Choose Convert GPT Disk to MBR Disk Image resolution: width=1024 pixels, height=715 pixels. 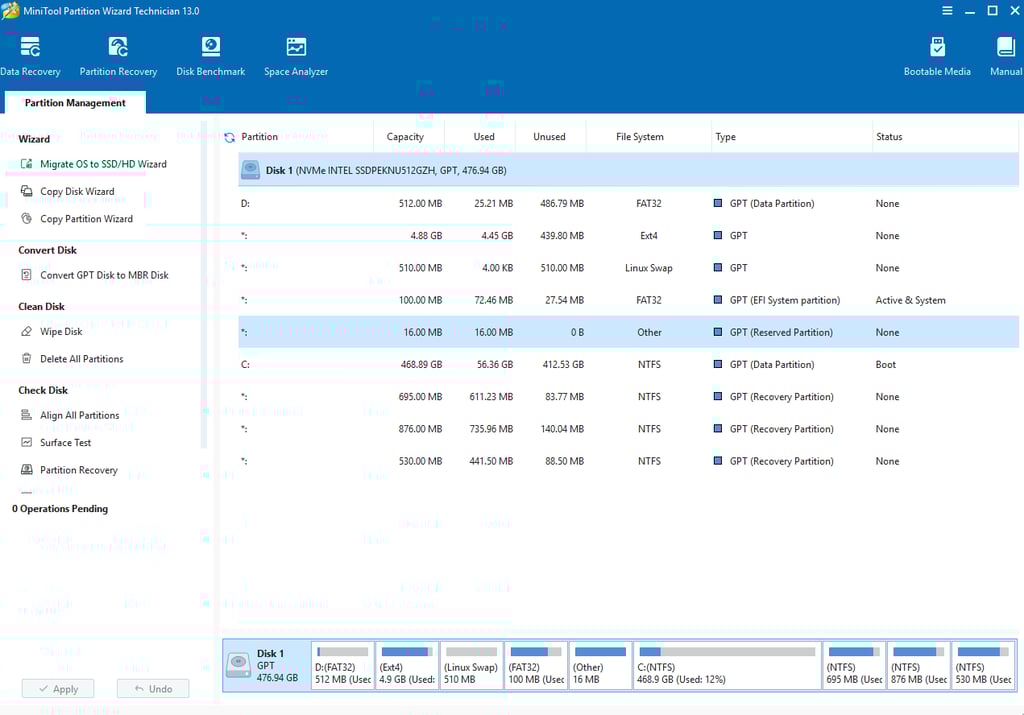(104, 275)
